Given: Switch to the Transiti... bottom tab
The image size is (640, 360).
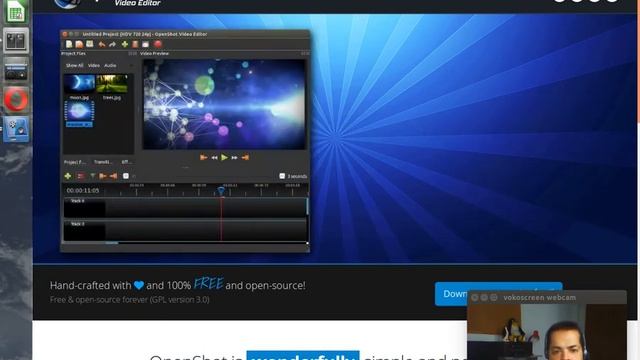Looking at the screenshot, I should pos(103,162).
